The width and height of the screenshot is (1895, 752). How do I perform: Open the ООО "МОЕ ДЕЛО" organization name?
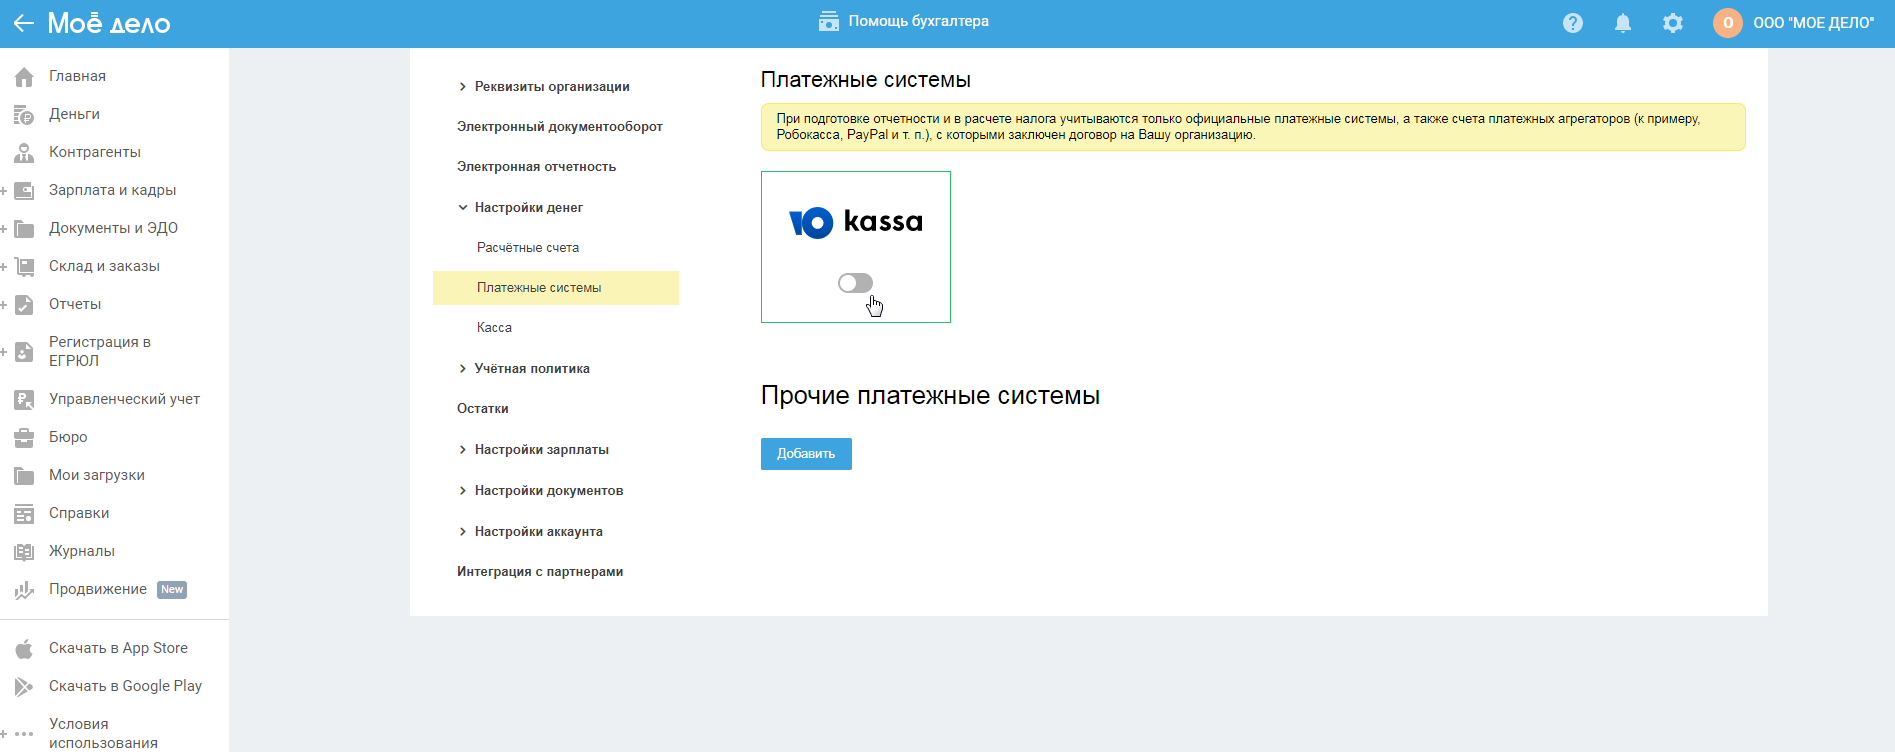(1814, 23)
